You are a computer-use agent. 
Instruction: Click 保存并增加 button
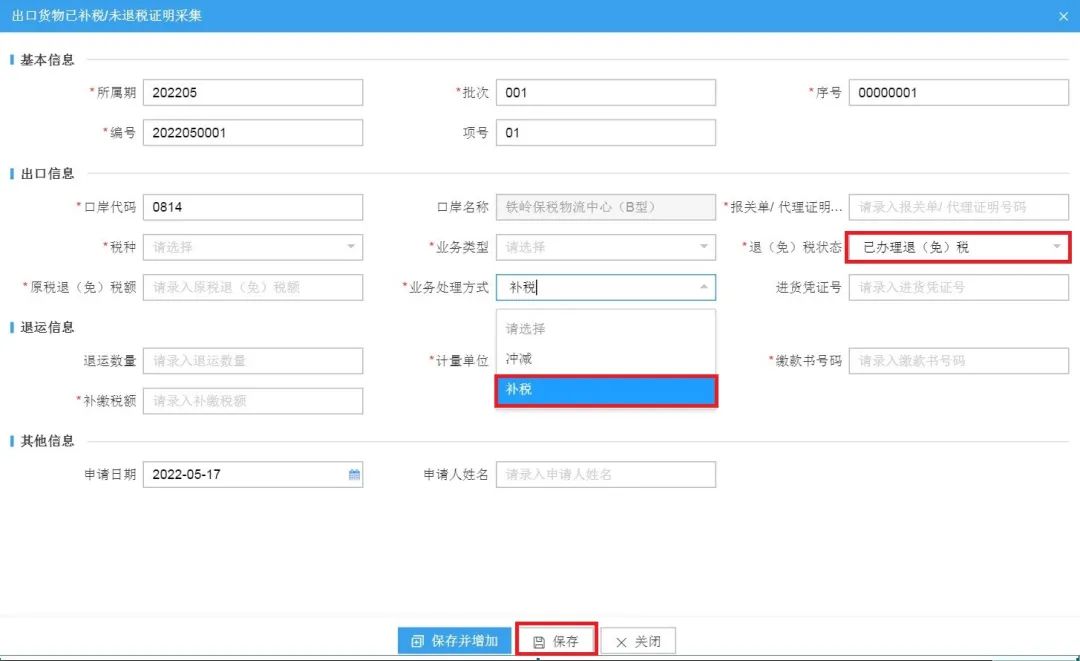(x=455, y=641)
